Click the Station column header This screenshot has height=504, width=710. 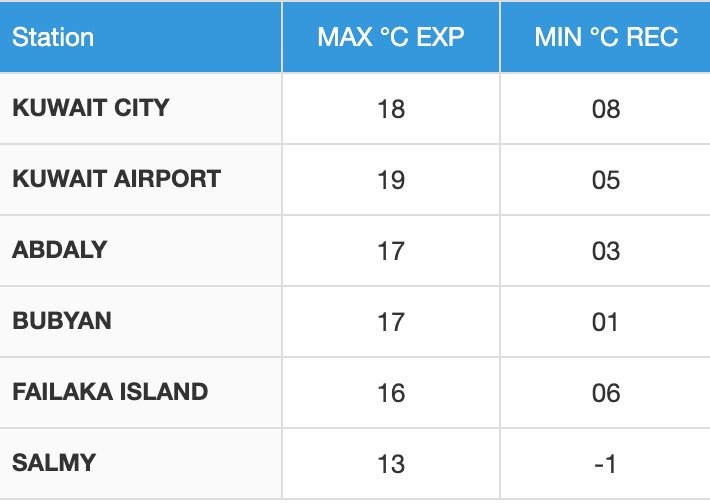(x=53, y=38)
